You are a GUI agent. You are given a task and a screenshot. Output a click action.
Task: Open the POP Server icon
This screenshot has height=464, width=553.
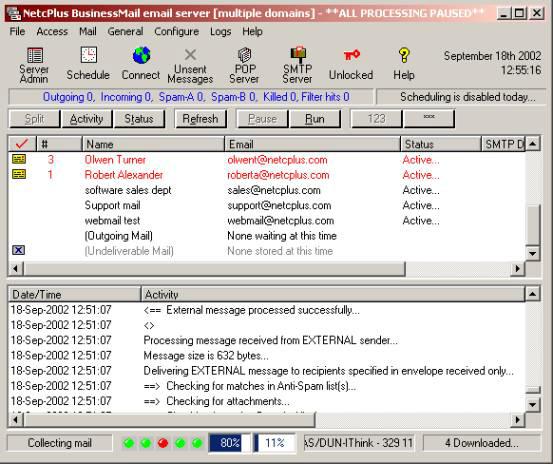click(244, 55)
